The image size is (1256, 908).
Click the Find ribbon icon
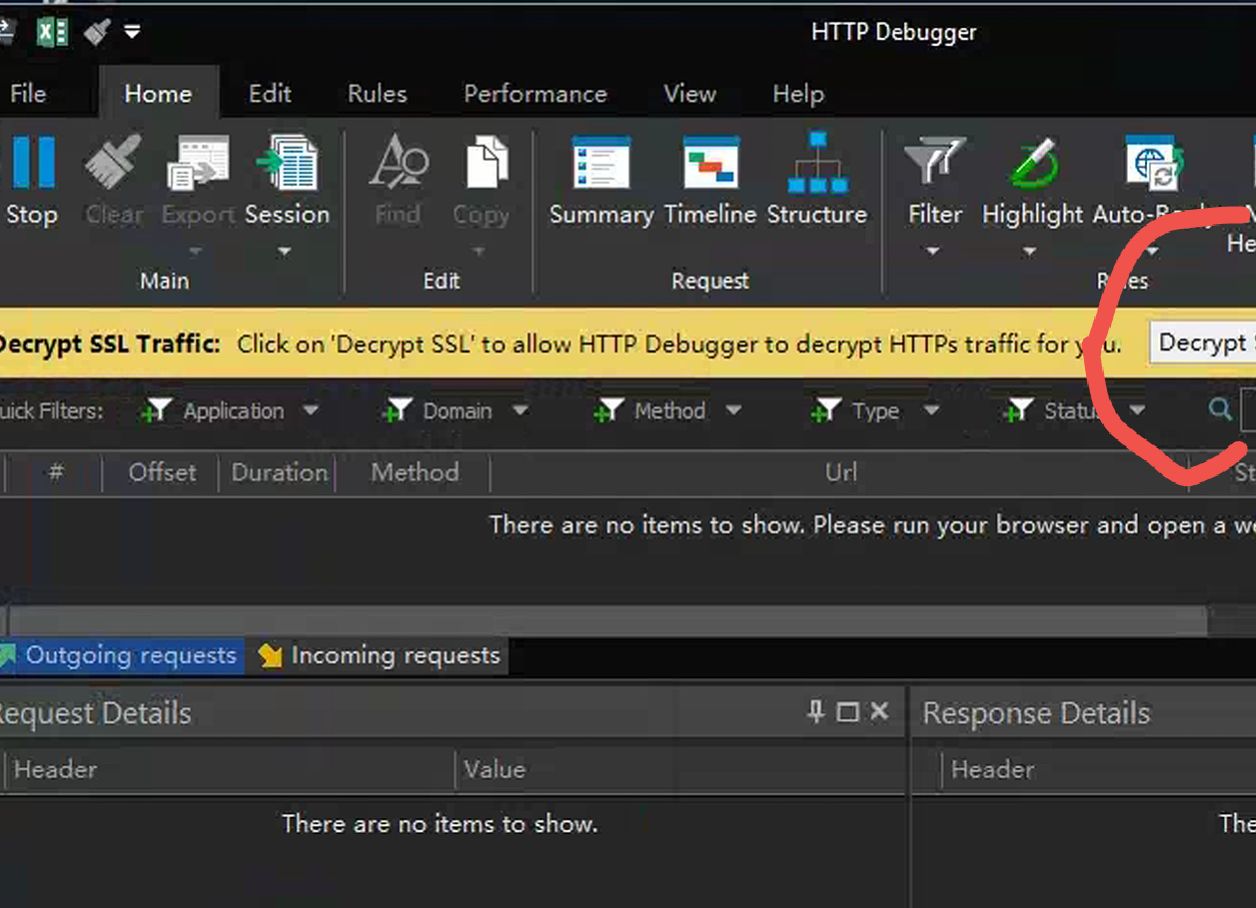(398, 163)
